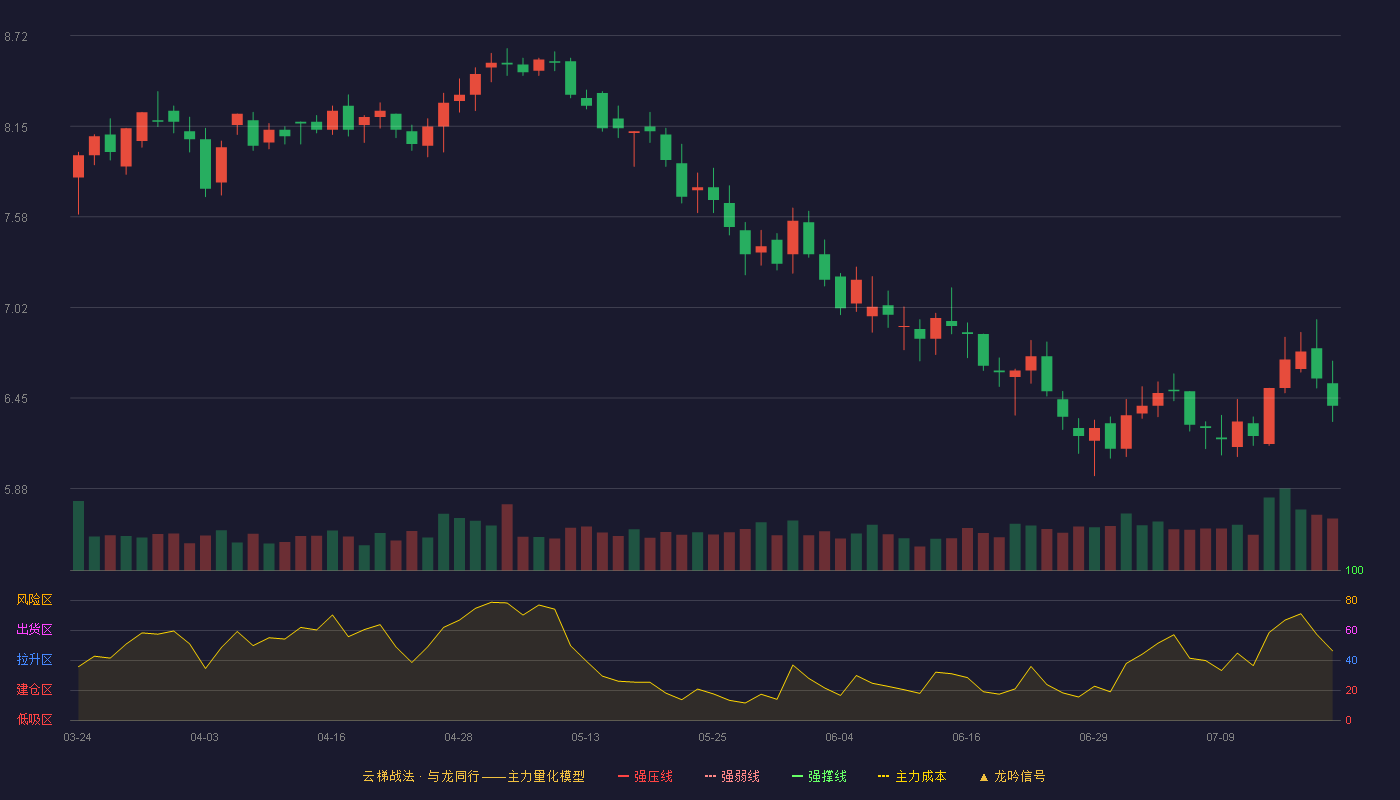This screenshot has width=1400, height=800.
Task: Hide the 强弱线 series via legend text
Action: 740,776
